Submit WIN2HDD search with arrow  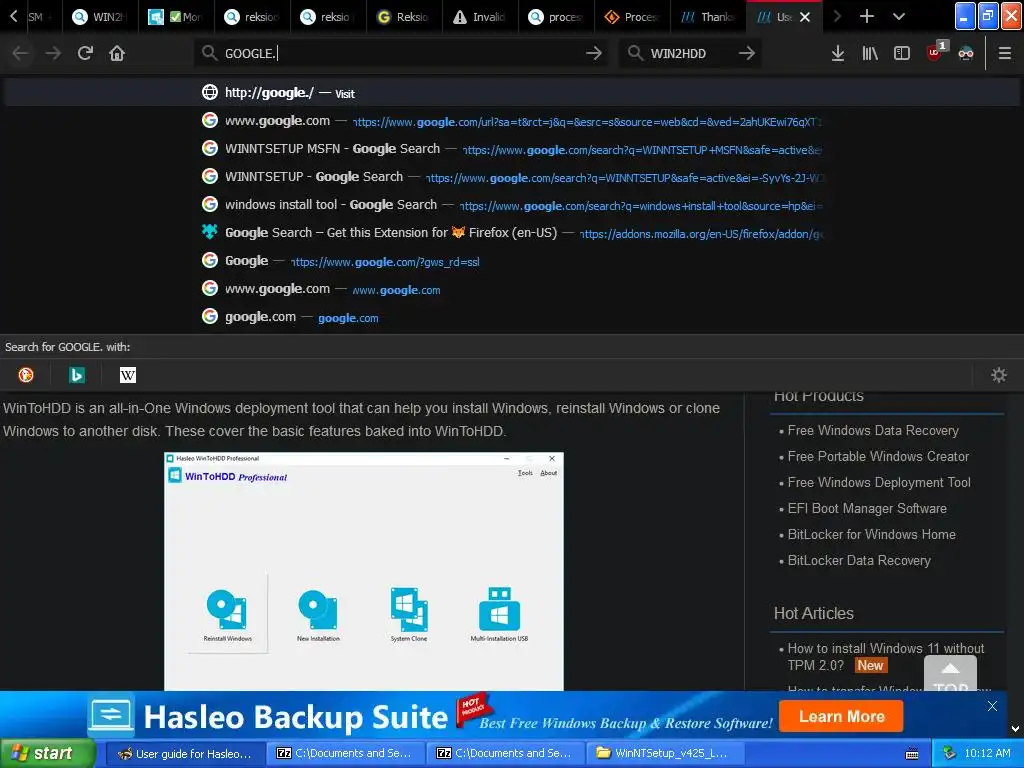pos(746,53)
